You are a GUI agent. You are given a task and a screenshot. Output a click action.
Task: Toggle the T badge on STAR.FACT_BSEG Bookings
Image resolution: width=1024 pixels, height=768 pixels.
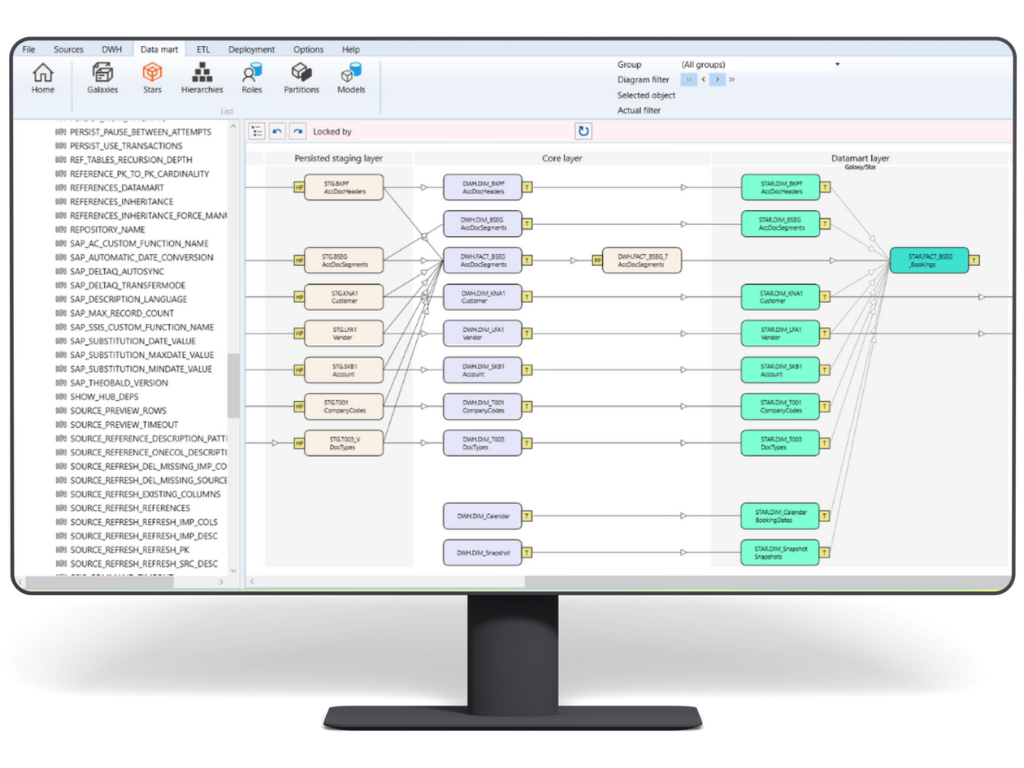[973, 258]
